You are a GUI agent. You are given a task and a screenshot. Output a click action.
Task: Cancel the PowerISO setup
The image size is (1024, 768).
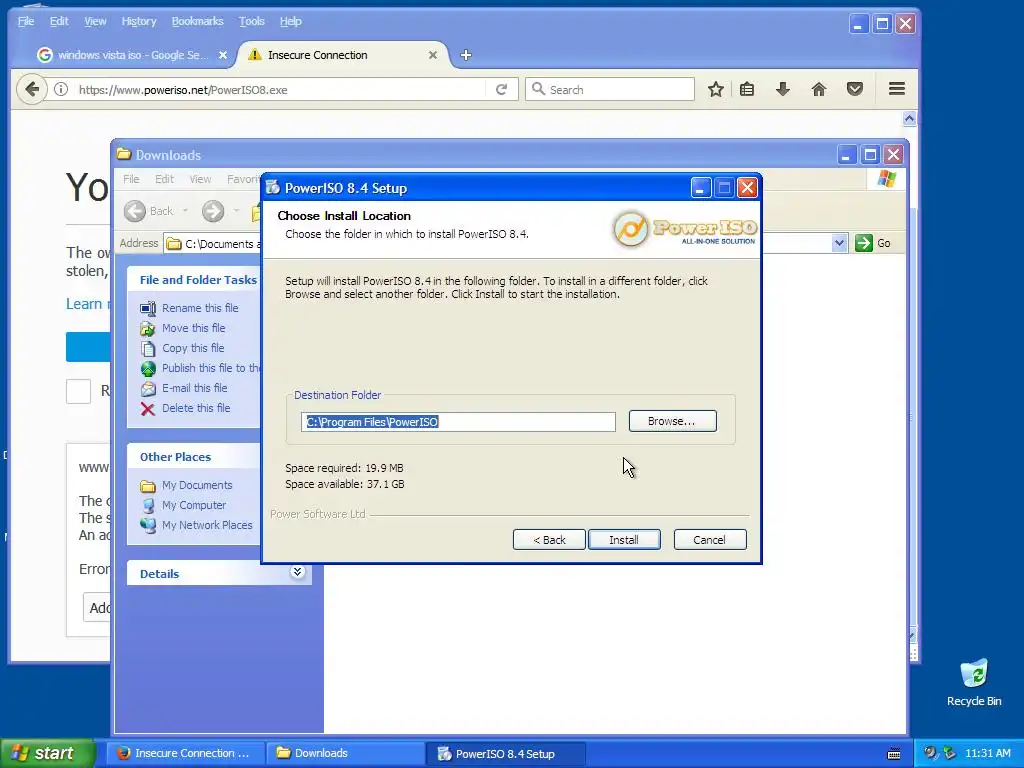[x=710, y=540]
